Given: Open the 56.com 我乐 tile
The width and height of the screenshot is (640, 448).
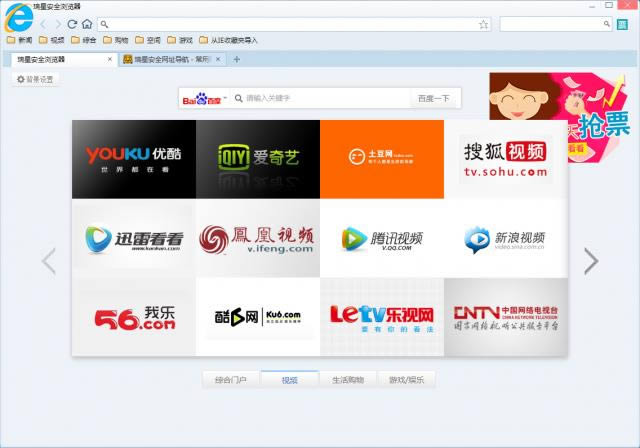Looking at the screenshot, I should 134,317.
